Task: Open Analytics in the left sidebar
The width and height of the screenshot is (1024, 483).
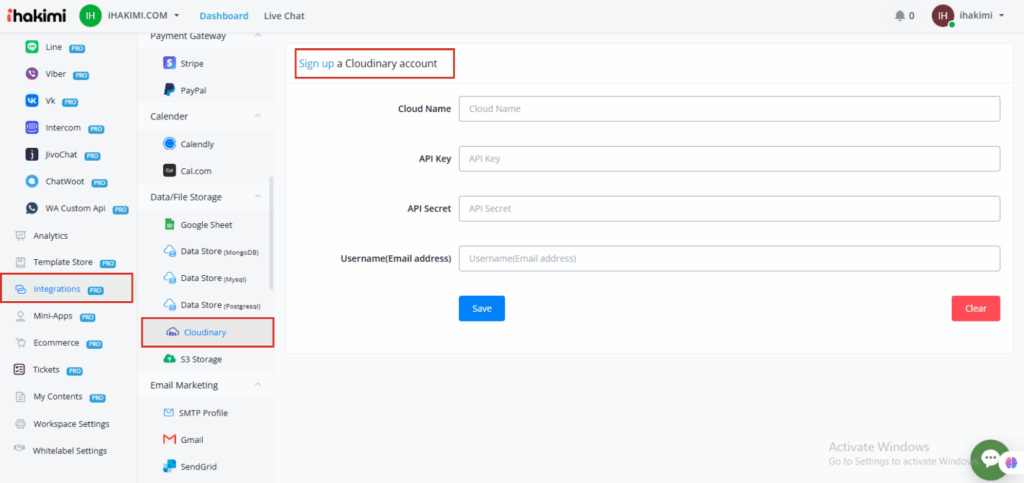Action: (x=50, y=236)
